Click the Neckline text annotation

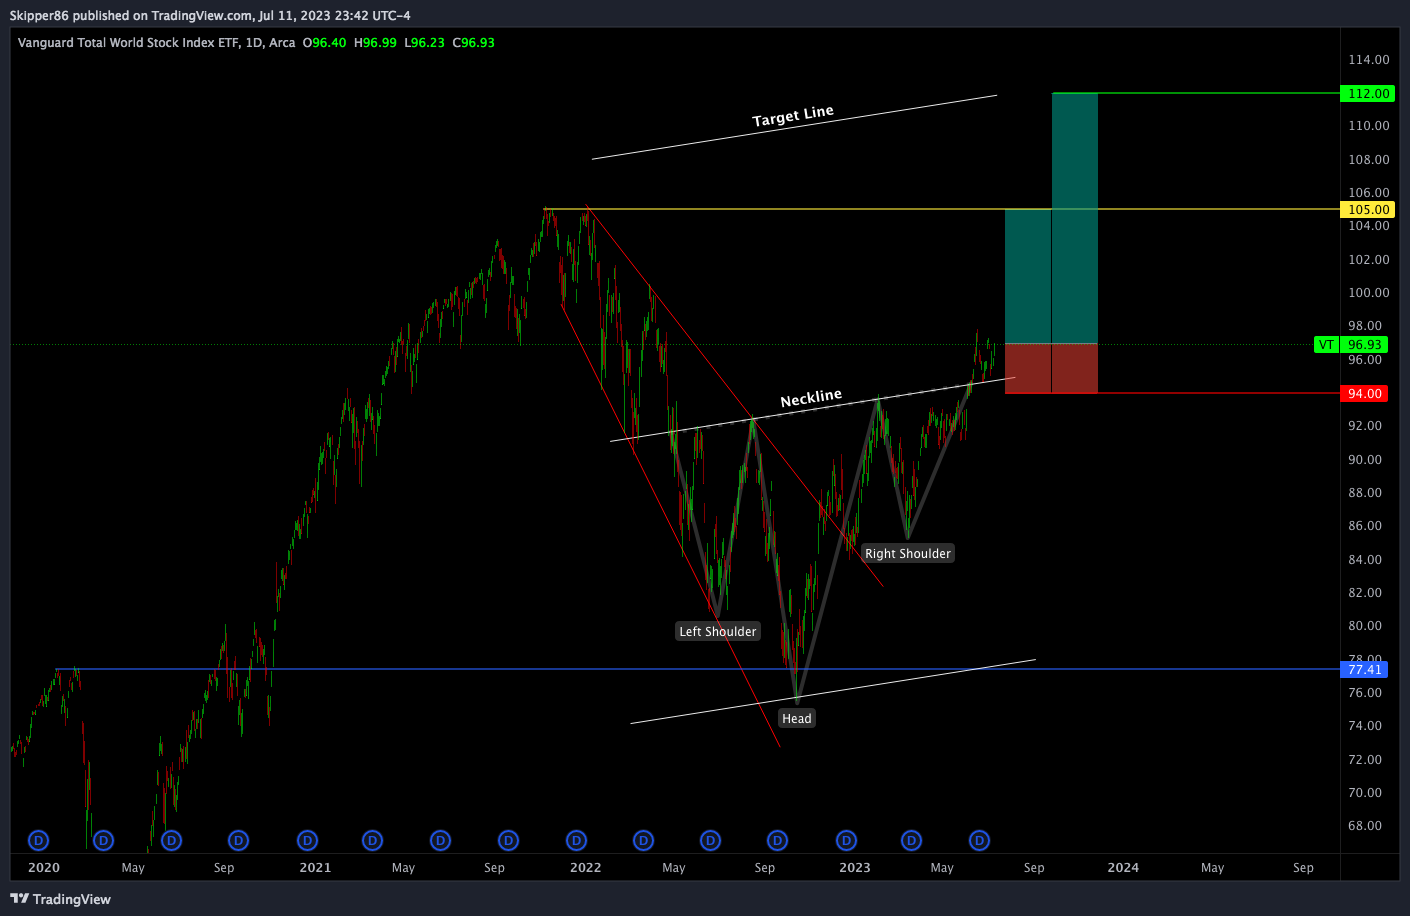coord(811,398)
